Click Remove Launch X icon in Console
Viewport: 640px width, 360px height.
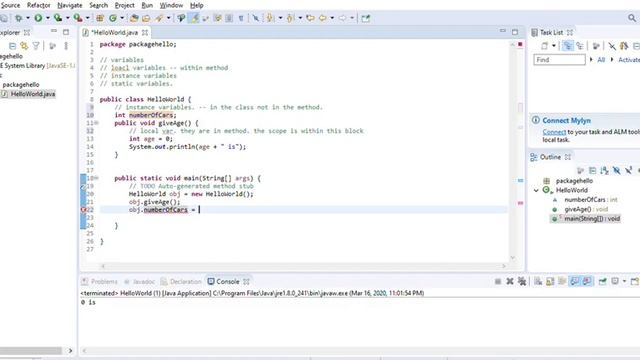pyautogui.click(x=510, y=281)
